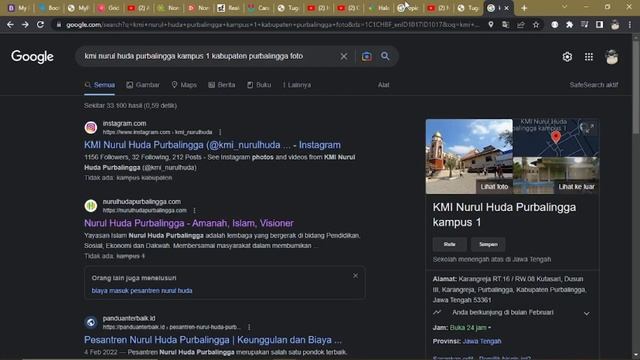Dismiss the 'Orang lain juga menelusuri' box
640x360 pixels.
355,276
